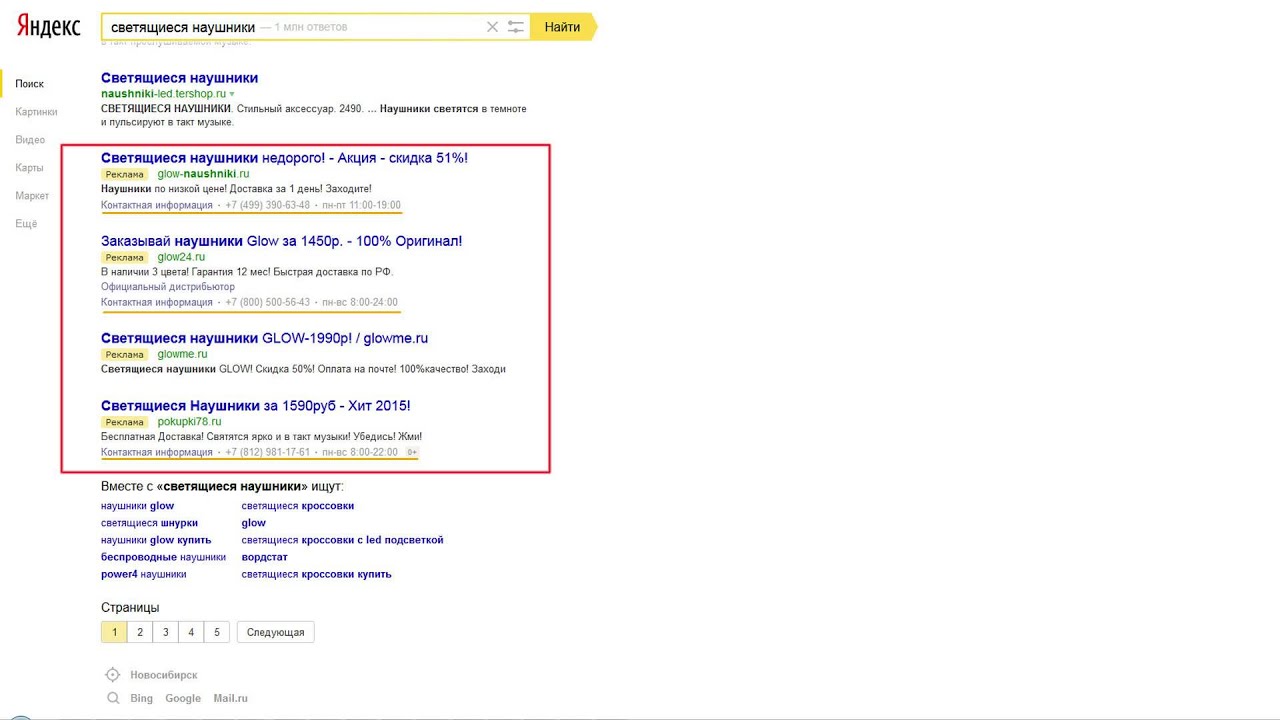Open the Карты section
This screenshot has height=720, width=1280.
(x=29, y=168)
